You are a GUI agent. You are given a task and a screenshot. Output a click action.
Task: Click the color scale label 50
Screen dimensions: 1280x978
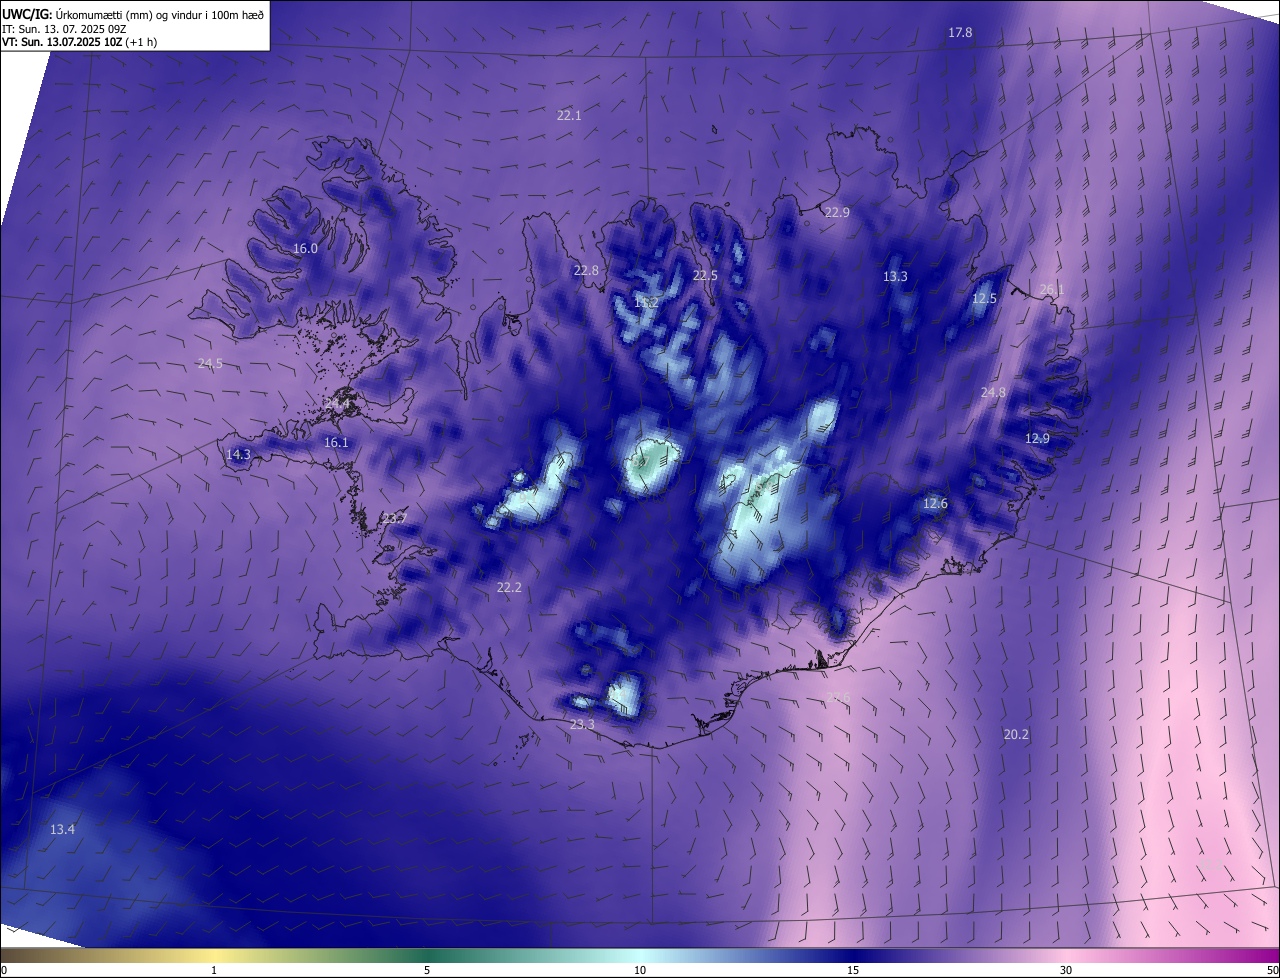click(1272, 970)
